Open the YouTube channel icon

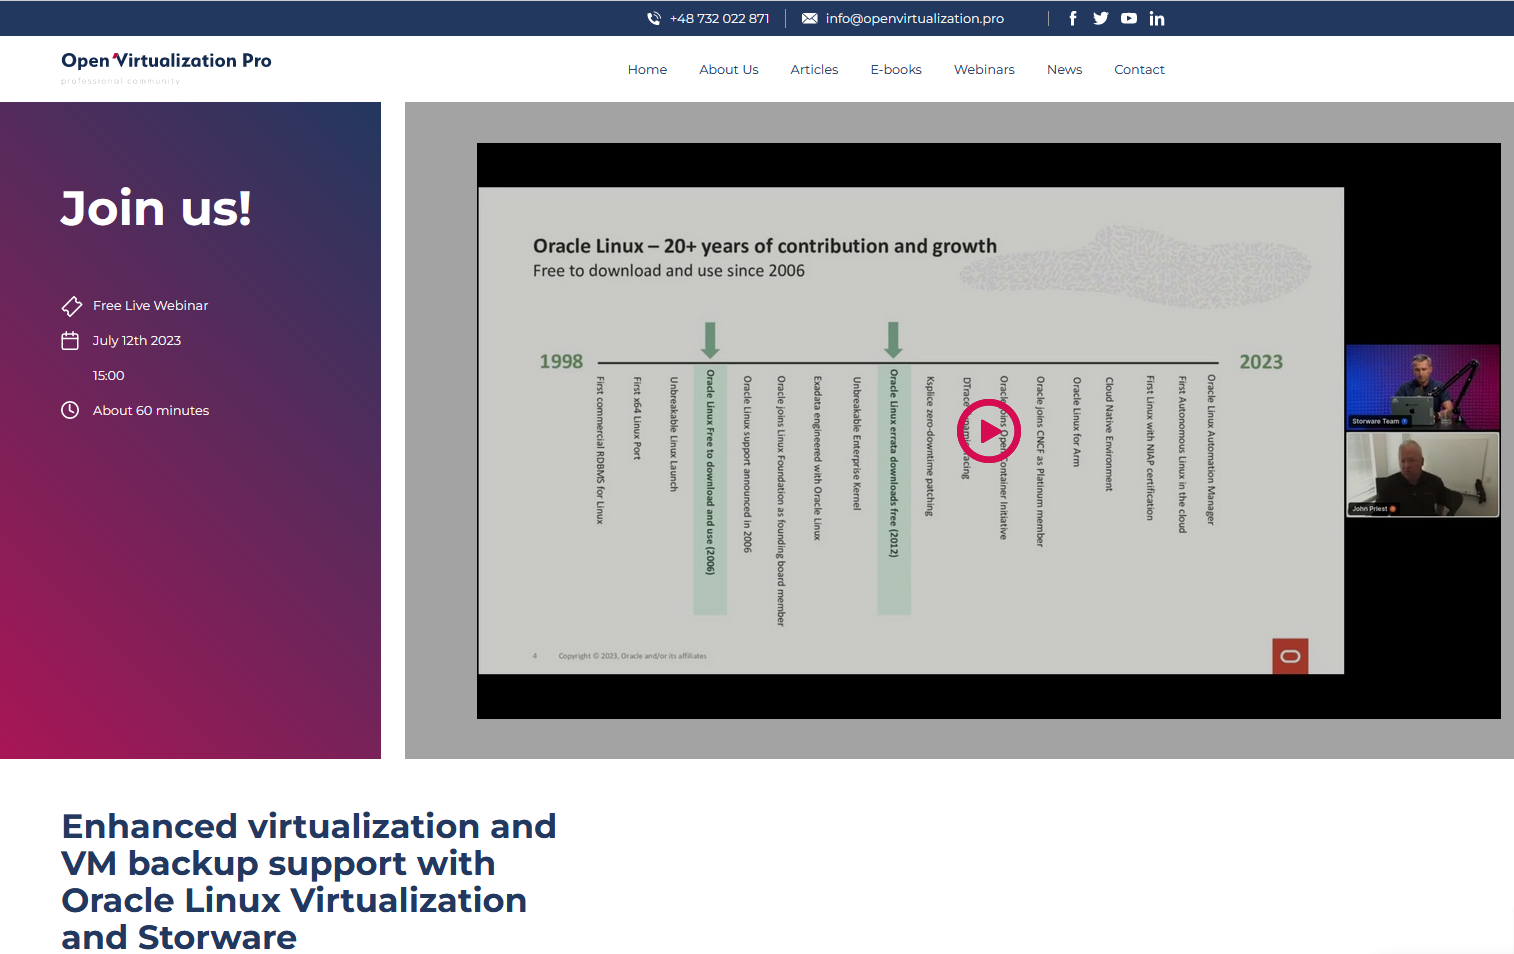1129,18
